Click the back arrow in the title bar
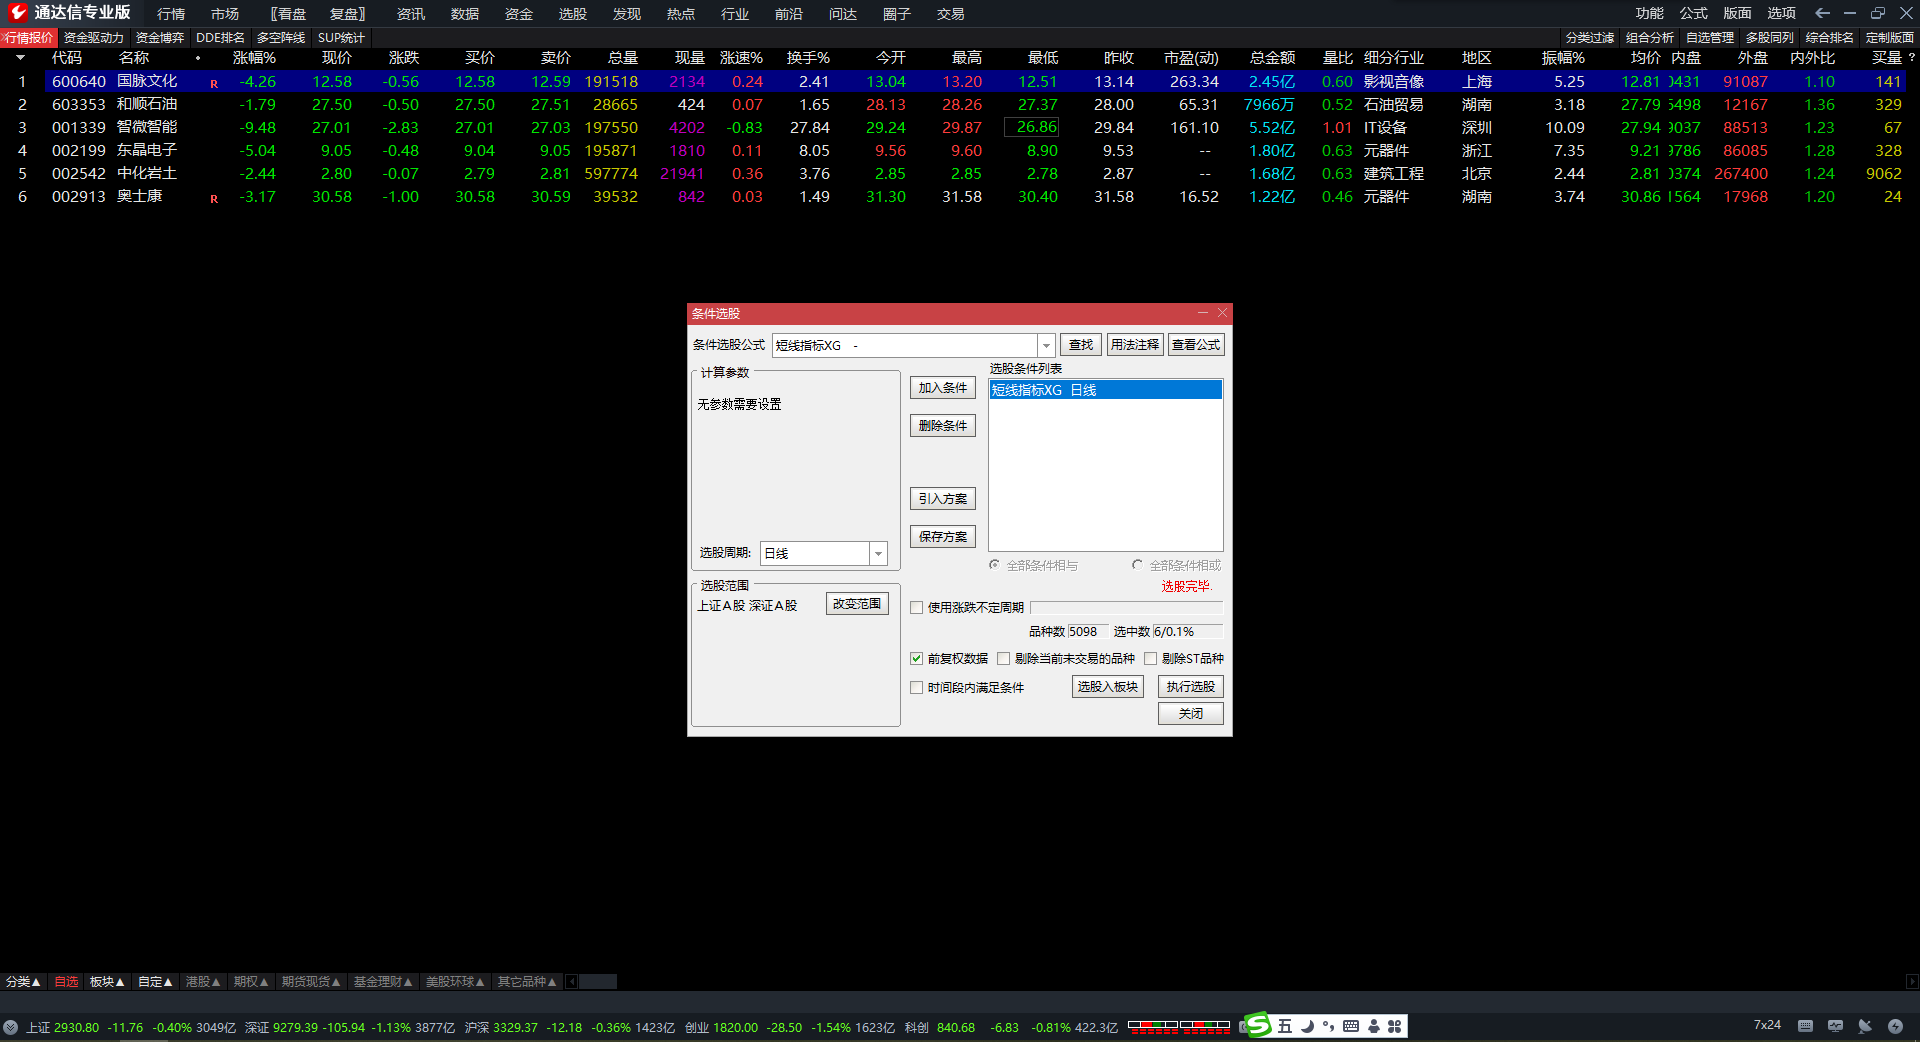Screen dimensions: 1920x1042 [x=1822, y=13]
